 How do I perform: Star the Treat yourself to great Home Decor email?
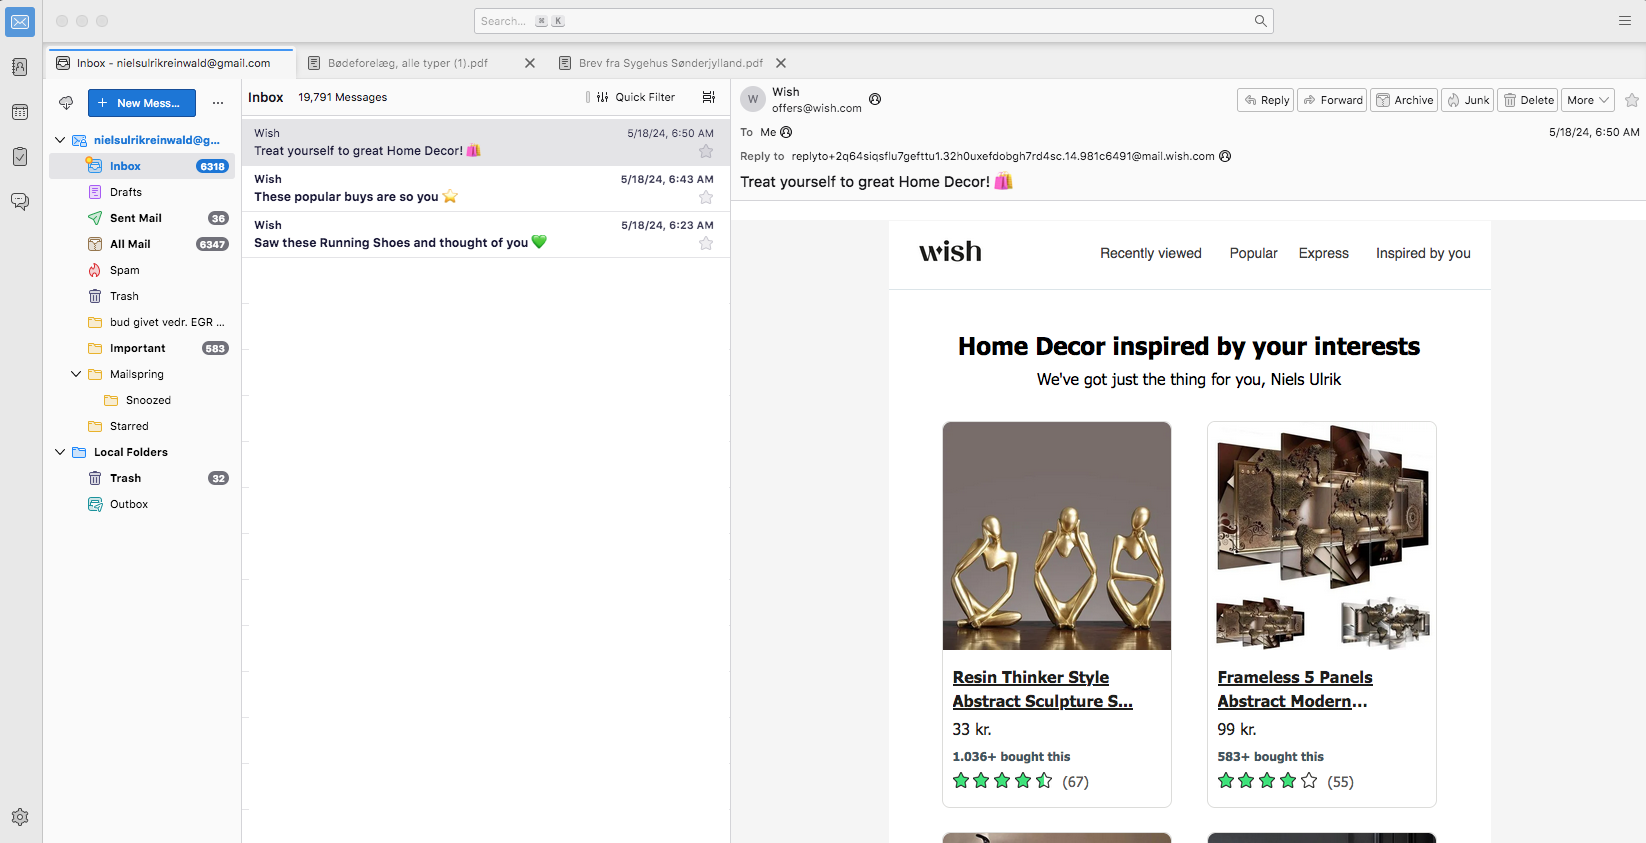click(706, 151)
